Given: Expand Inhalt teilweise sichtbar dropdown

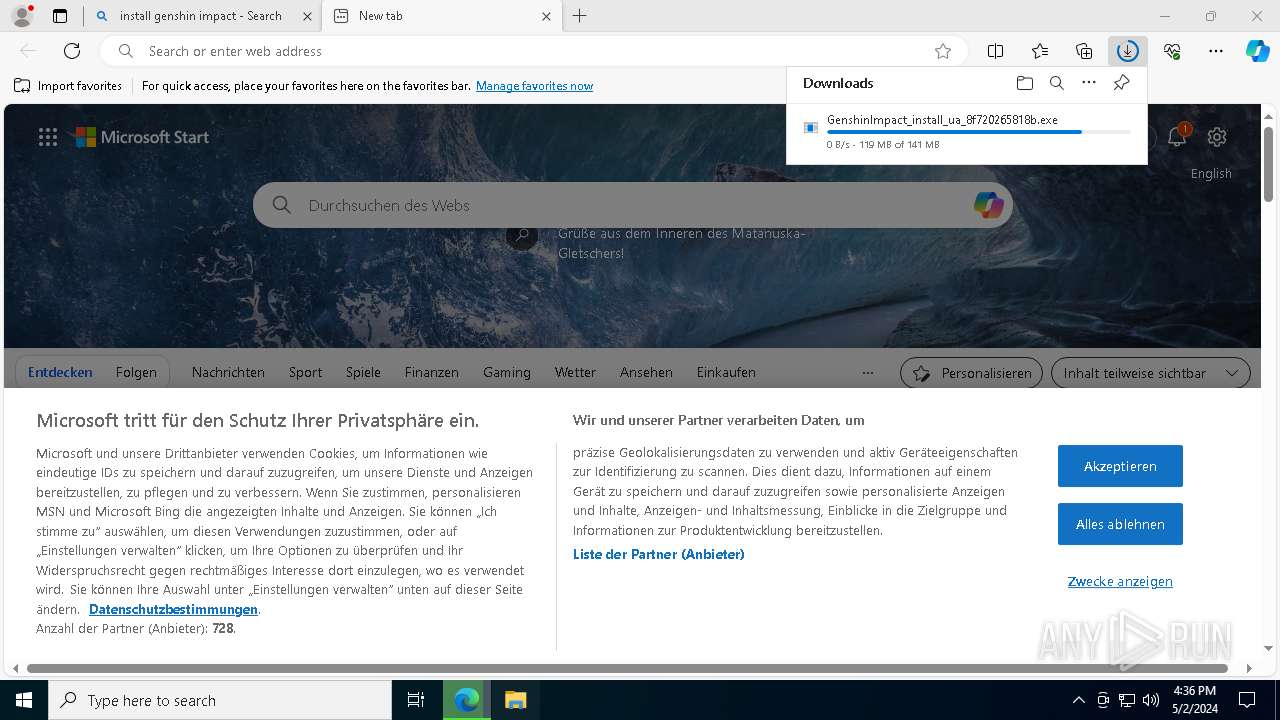Looking at the screenshot, I should (x=1150, y=373).
